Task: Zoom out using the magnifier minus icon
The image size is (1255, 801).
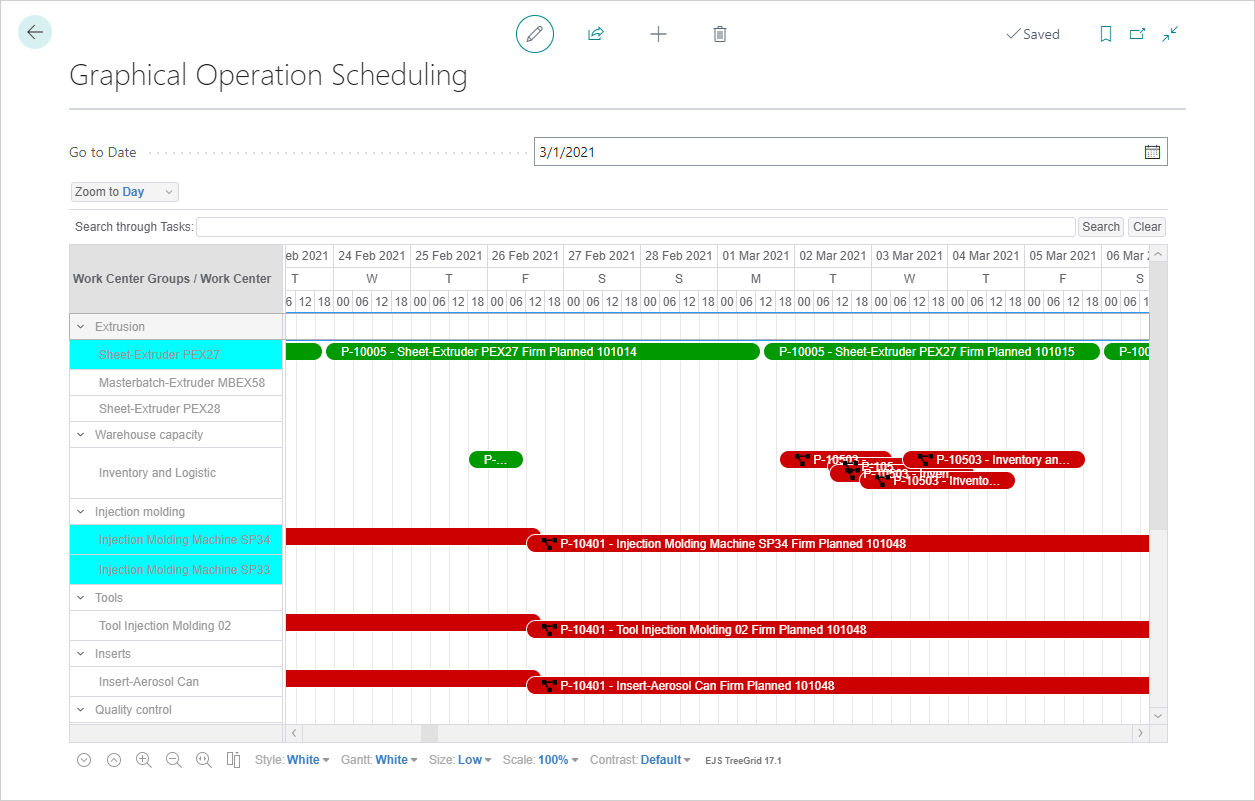Action: coord(174,760)
